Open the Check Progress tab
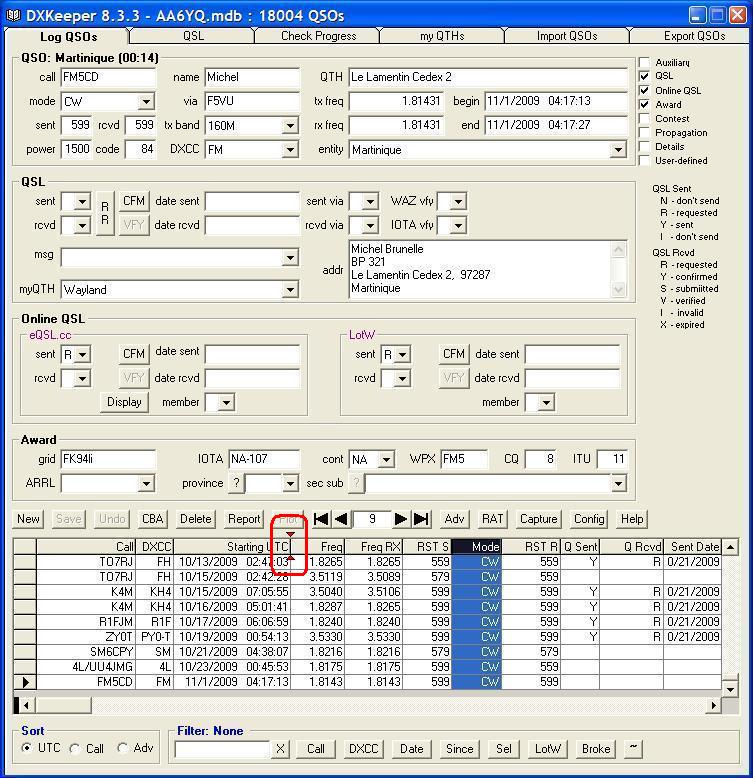753x778 pixels. [318, 36]
